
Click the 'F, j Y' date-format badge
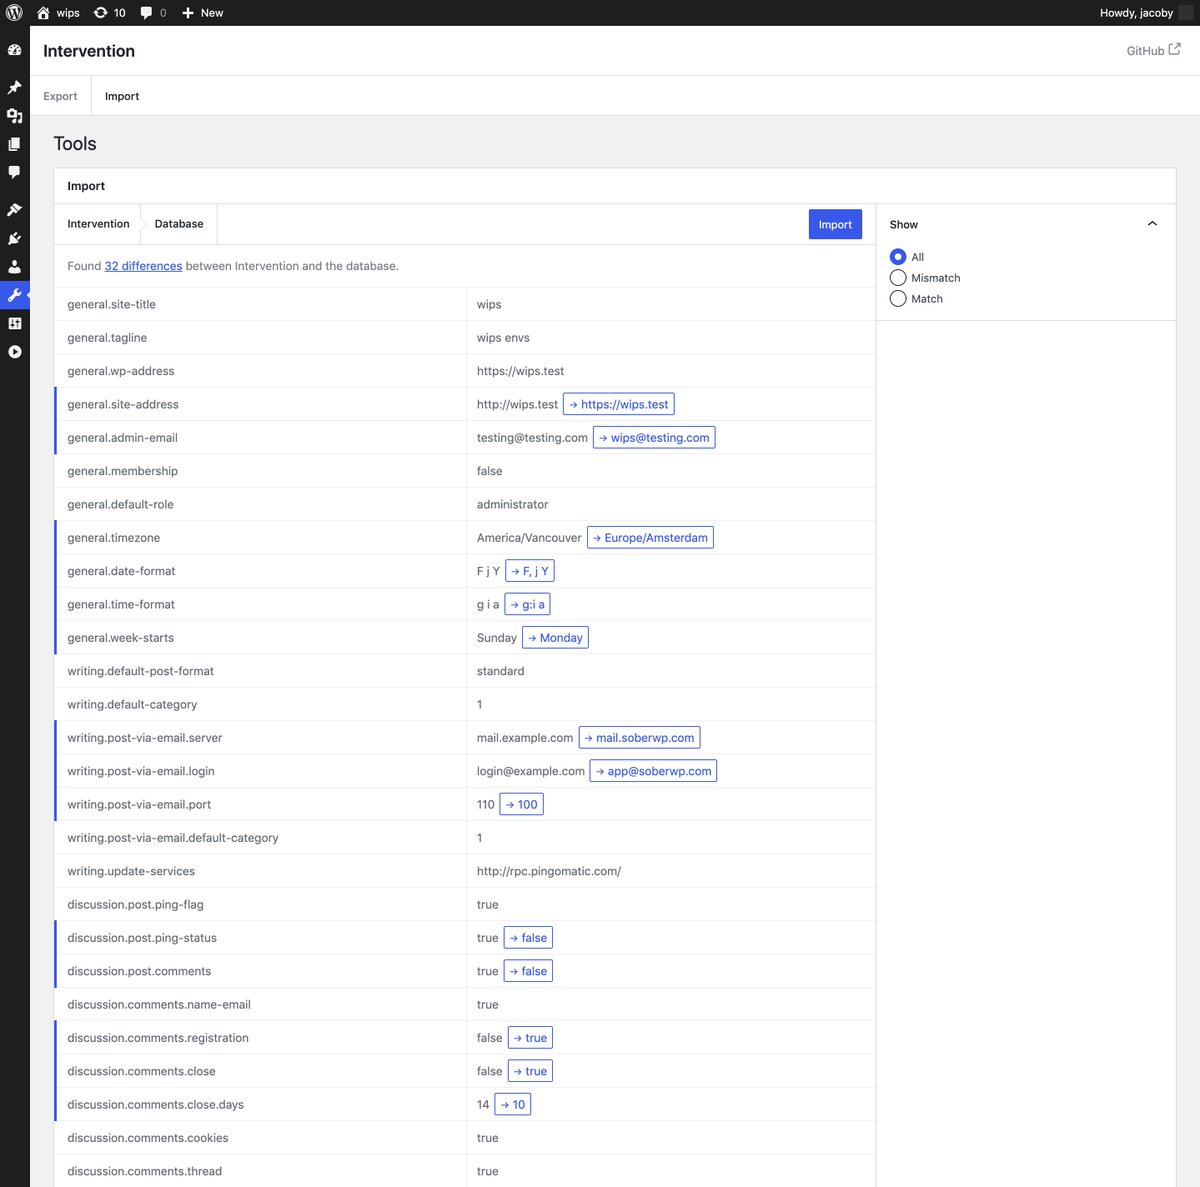click(530, 571)
